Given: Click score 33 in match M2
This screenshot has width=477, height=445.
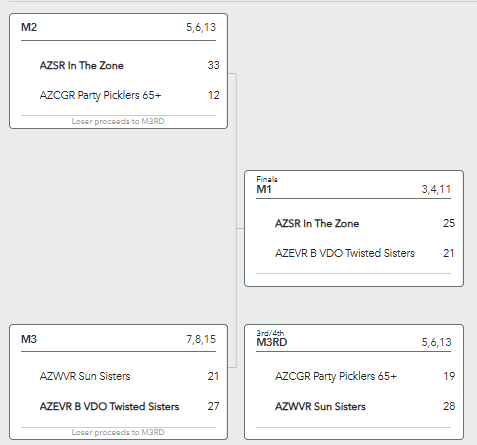Looking at the screenshot, I should click(x=213, y=65).
